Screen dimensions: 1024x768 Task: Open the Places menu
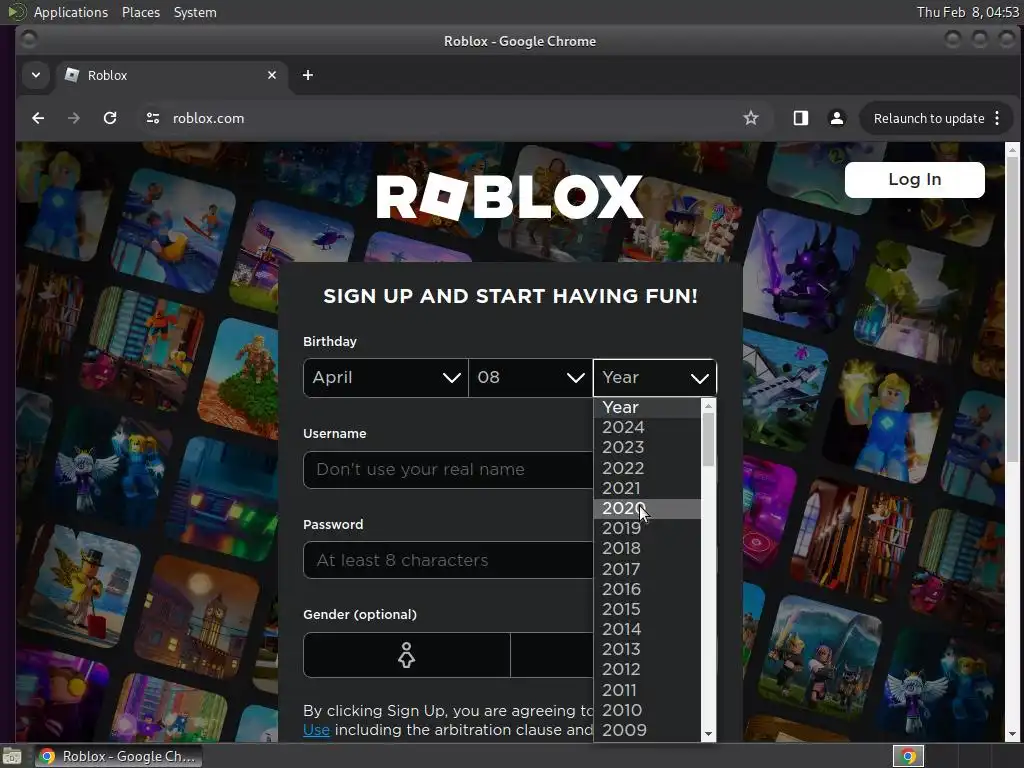click(140, 12)
